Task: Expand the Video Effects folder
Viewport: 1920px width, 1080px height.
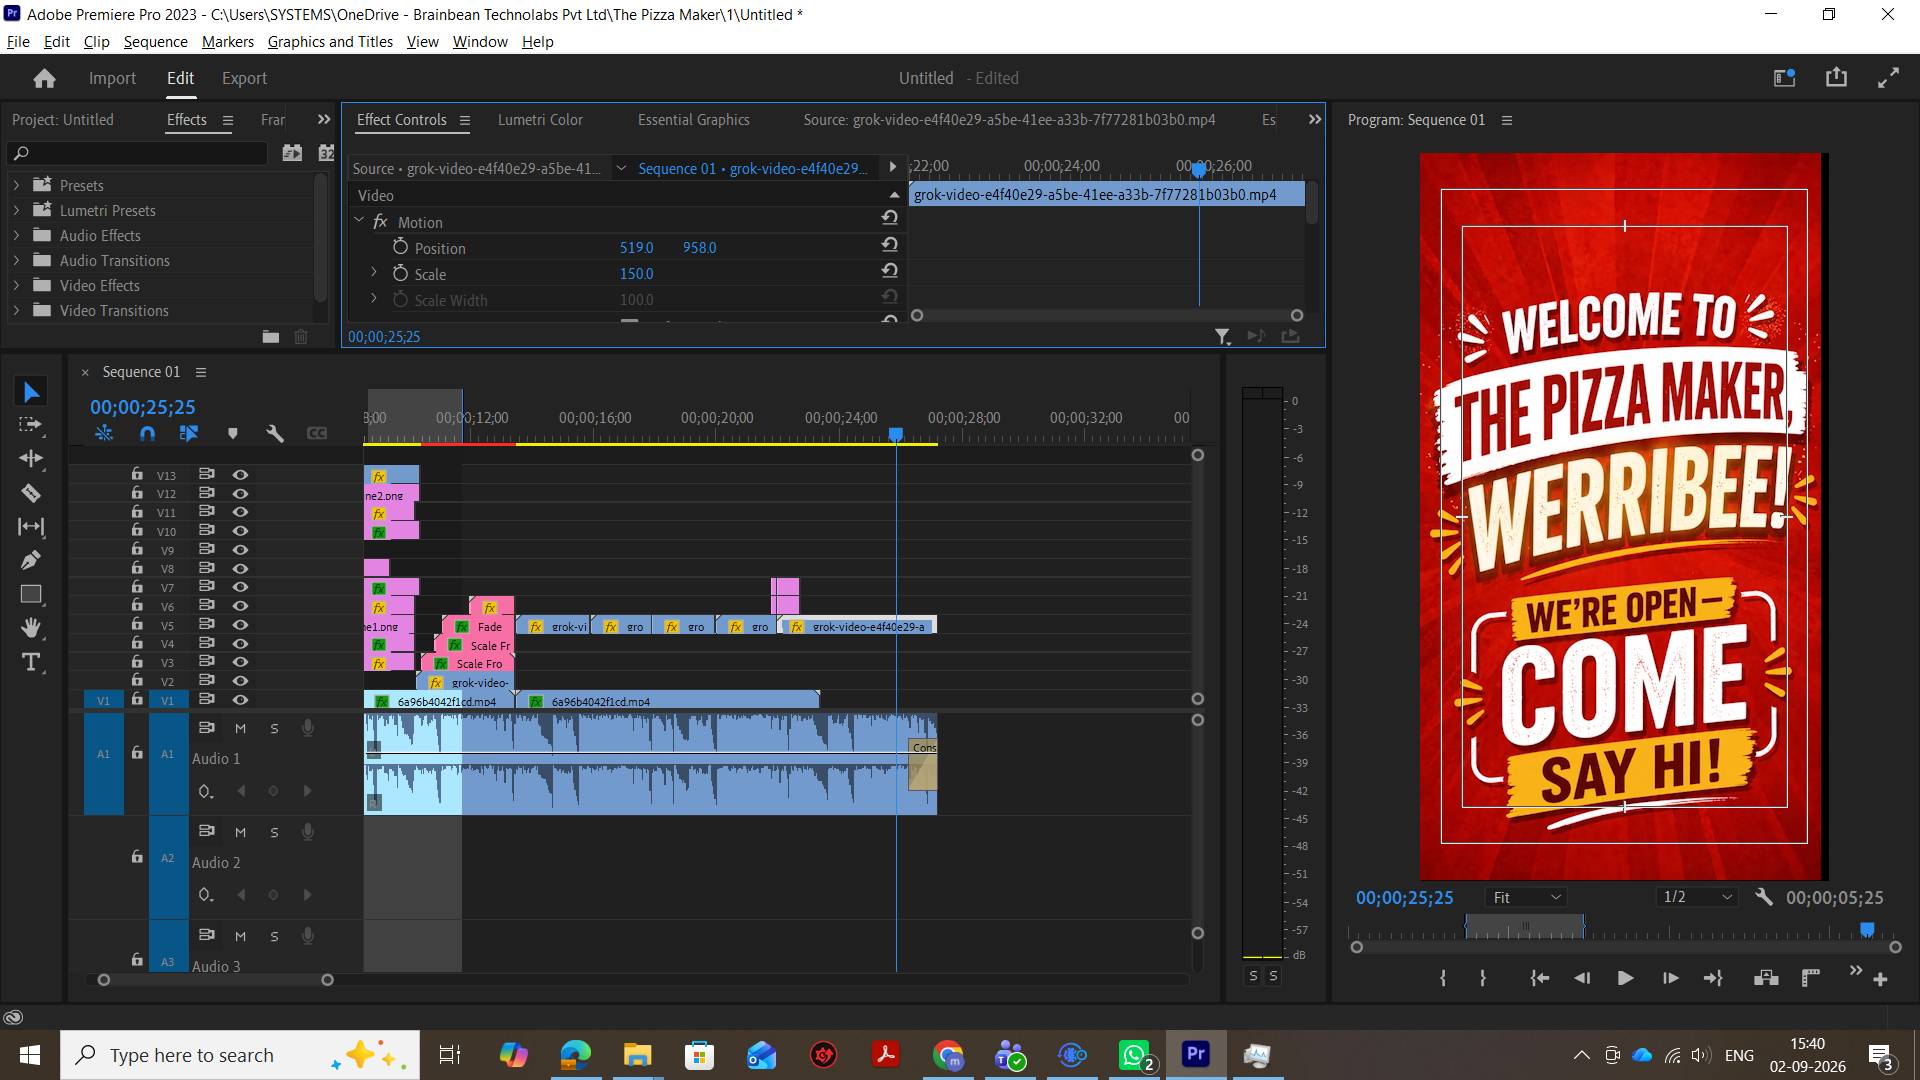Action: tap(16, 286)
